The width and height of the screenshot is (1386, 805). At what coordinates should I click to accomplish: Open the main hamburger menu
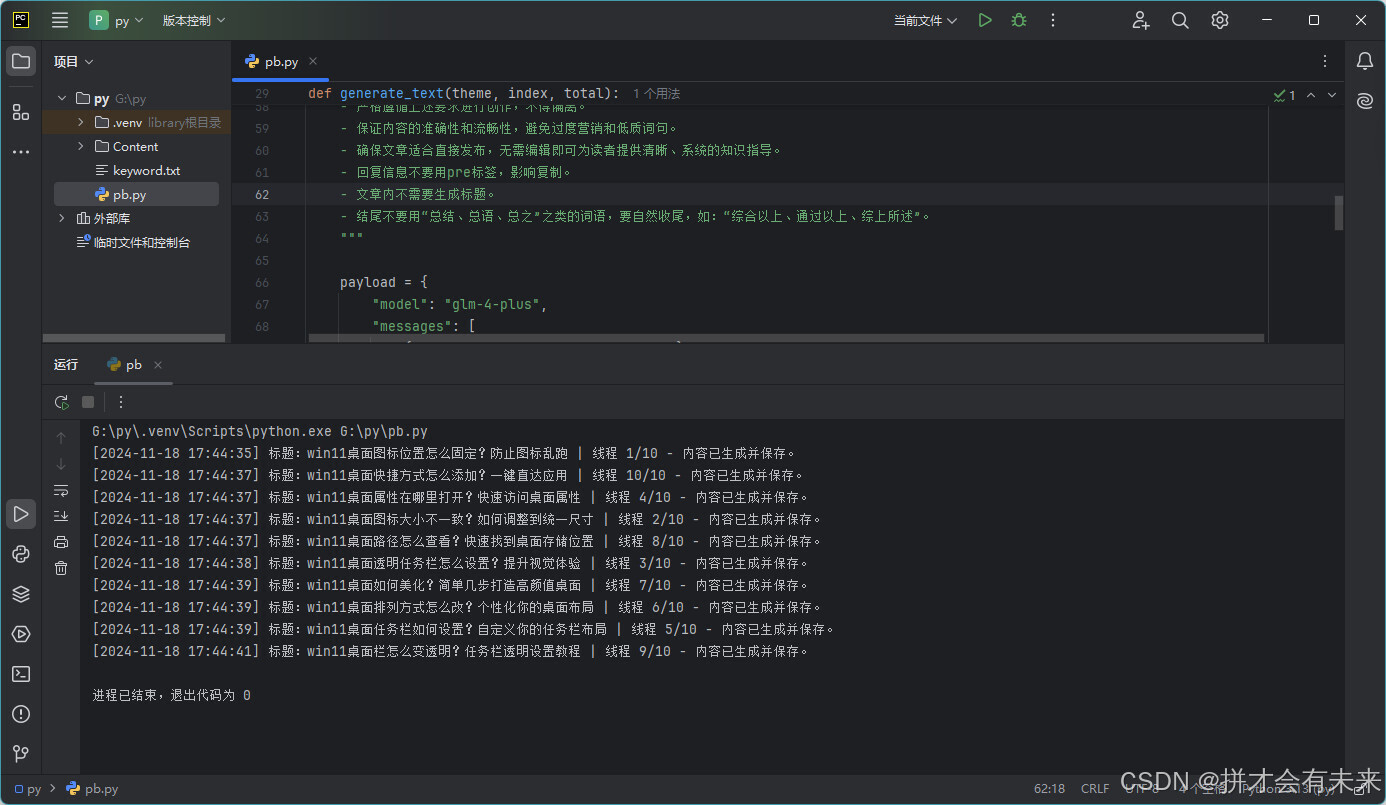60,20
